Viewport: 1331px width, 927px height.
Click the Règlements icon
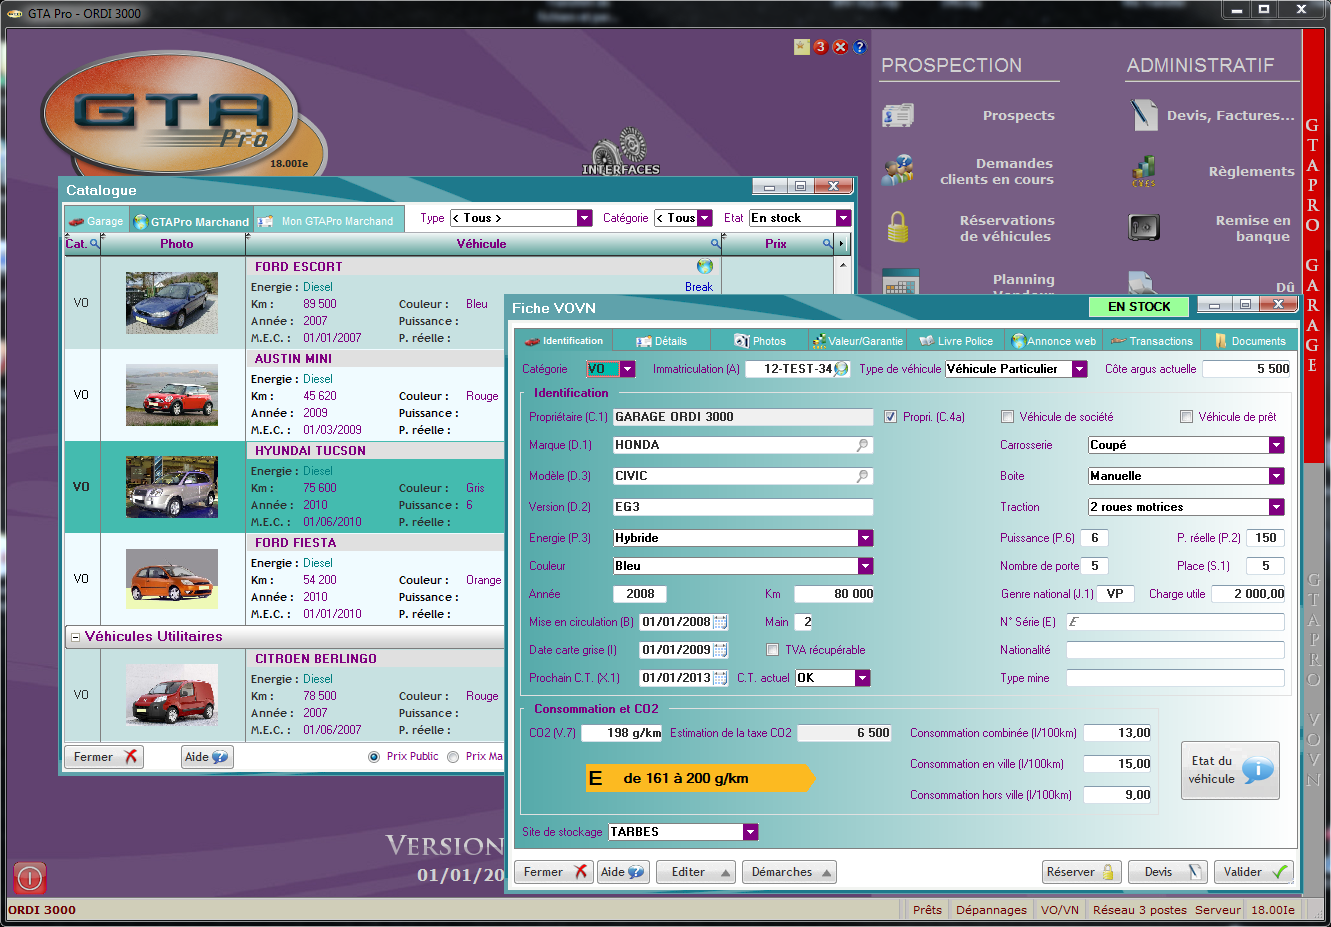coord(1144,171)
